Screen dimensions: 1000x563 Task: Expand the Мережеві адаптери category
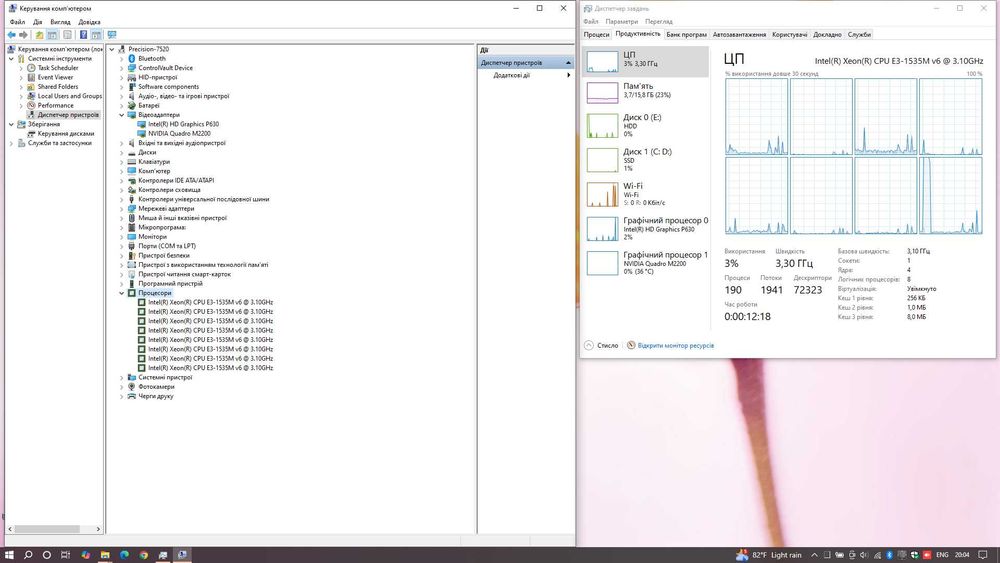point(122,208)
